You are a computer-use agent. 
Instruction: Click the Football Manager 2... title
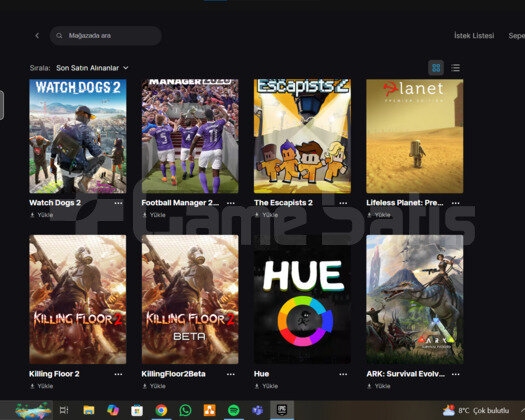[x=180, y=203]
